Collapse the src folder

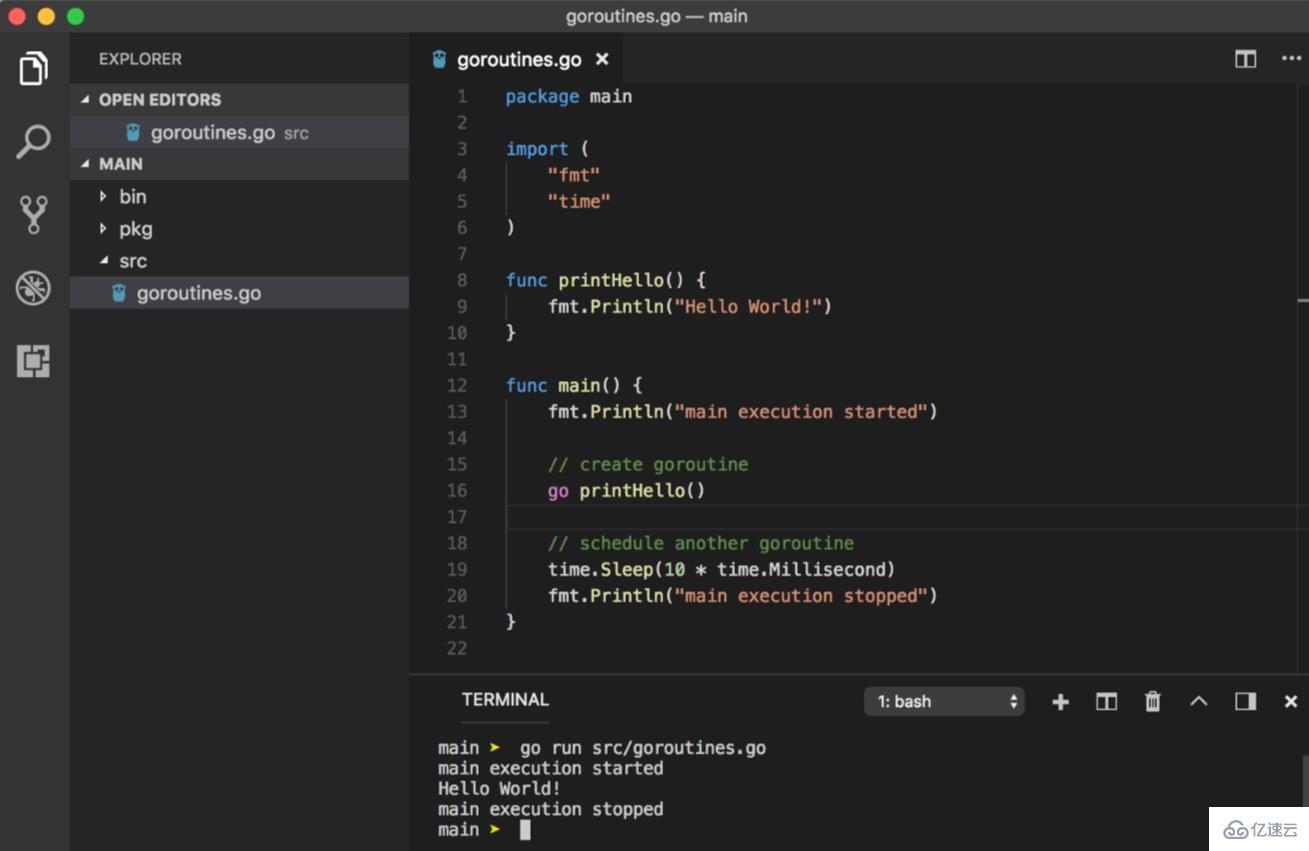pos(132,261)
